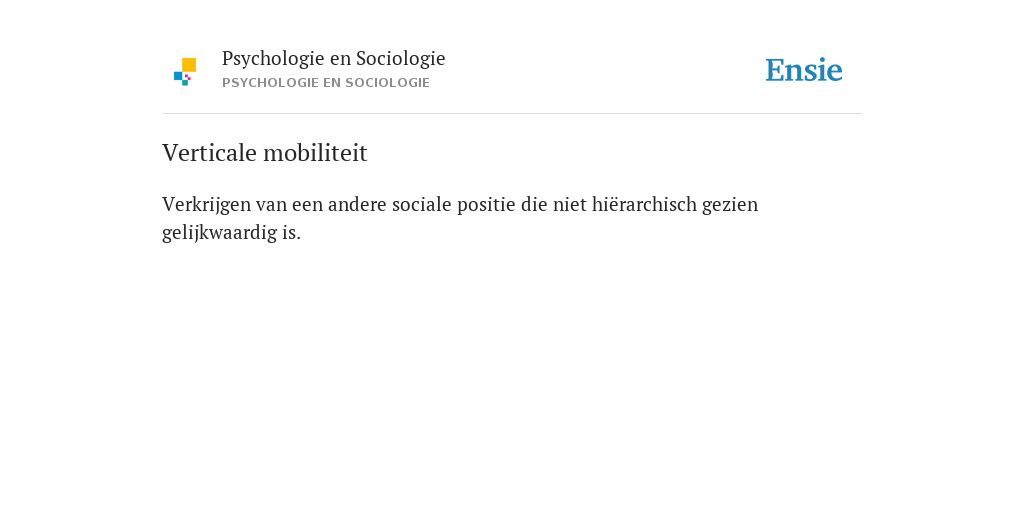The width and height of the screenshot is (1024, 512).
Task: Click the word gelijkwaardig in the definition
Action: point(219,233)
